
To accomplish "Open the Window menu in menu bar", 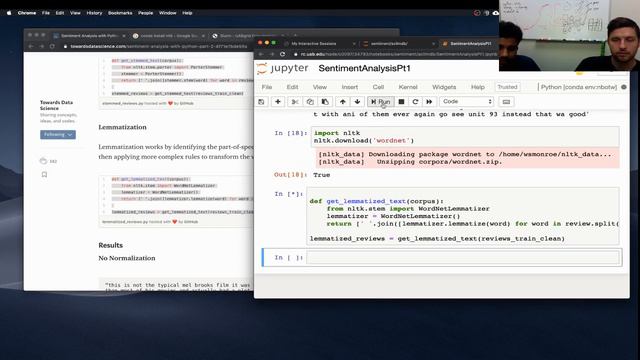I will 167,13.
